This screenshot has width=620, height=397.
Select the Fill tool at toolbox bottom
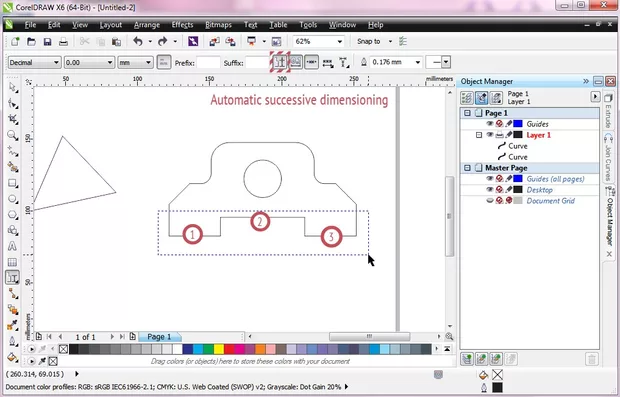(13, 357)
